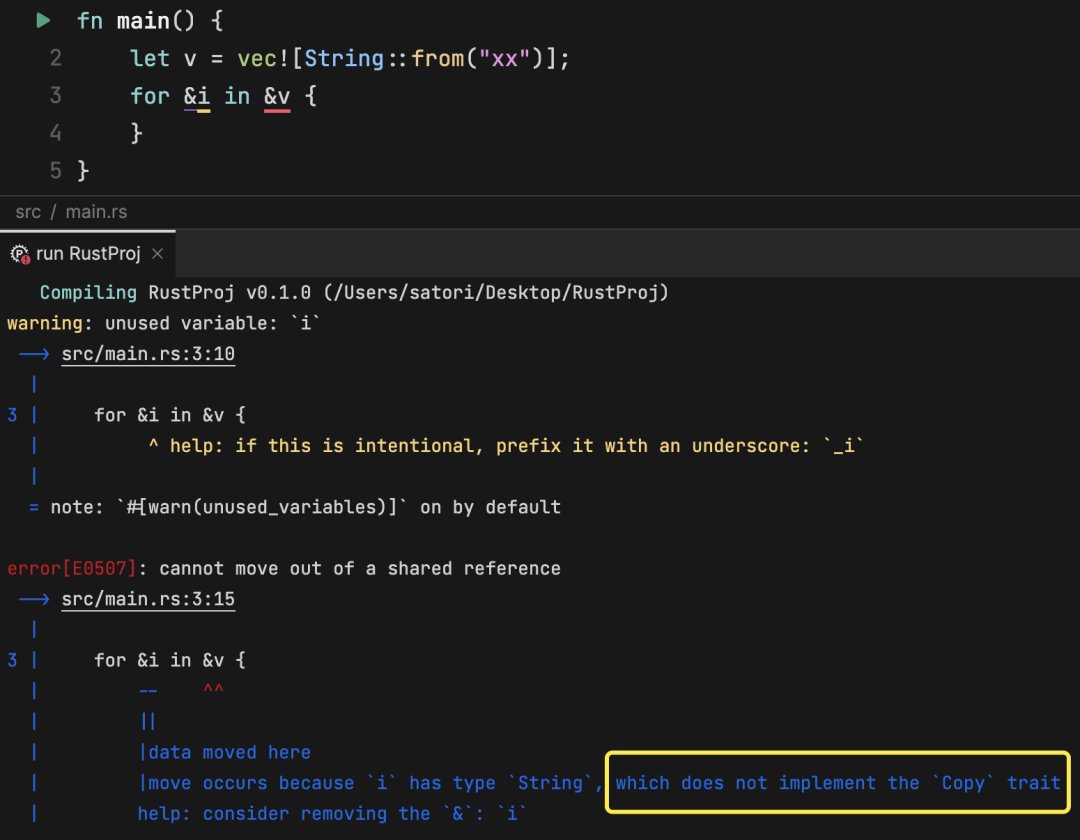Click 'which does not implement the `Copy` trait'
Viewport: 1080px width, 840px height.
838,783
